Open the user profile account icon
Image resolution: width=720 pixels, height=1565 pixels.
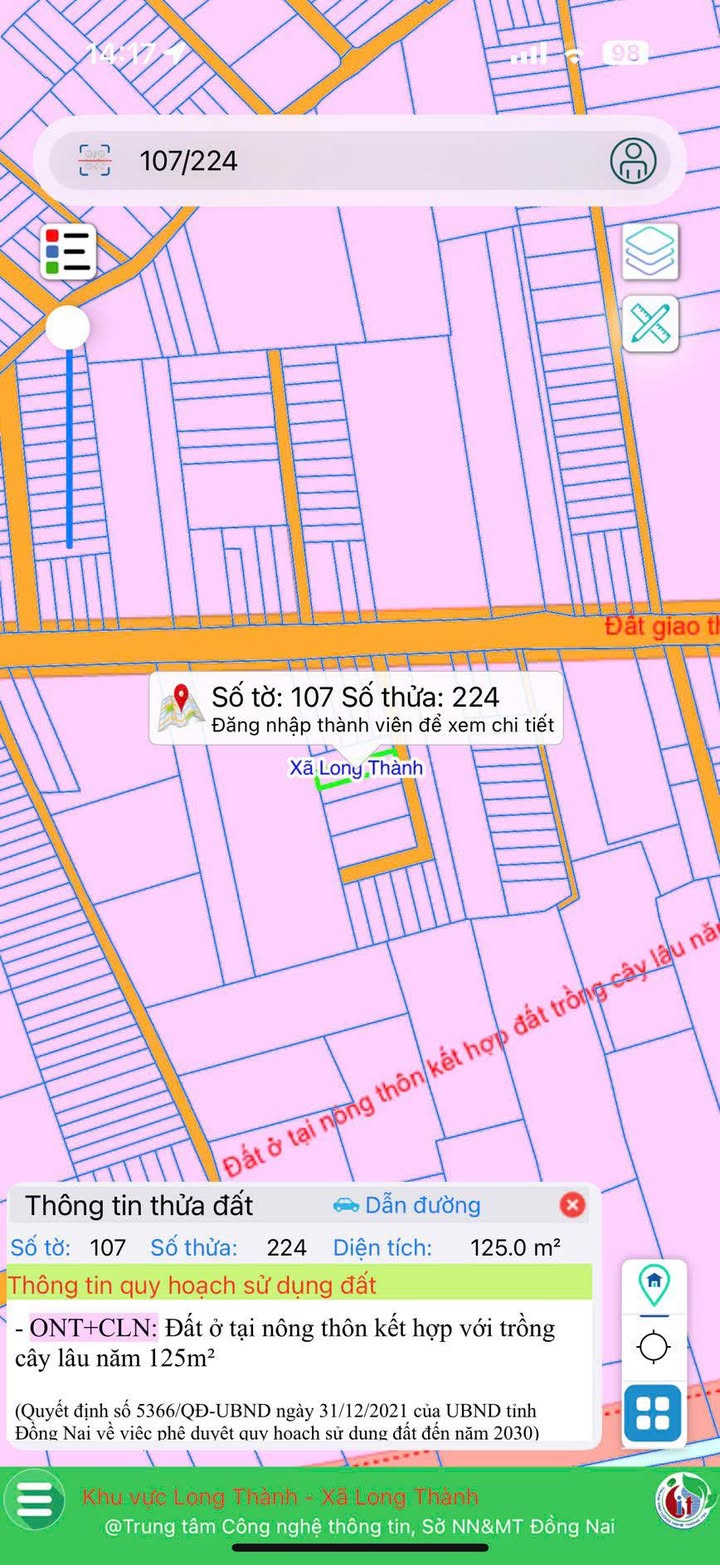point(633,160)
